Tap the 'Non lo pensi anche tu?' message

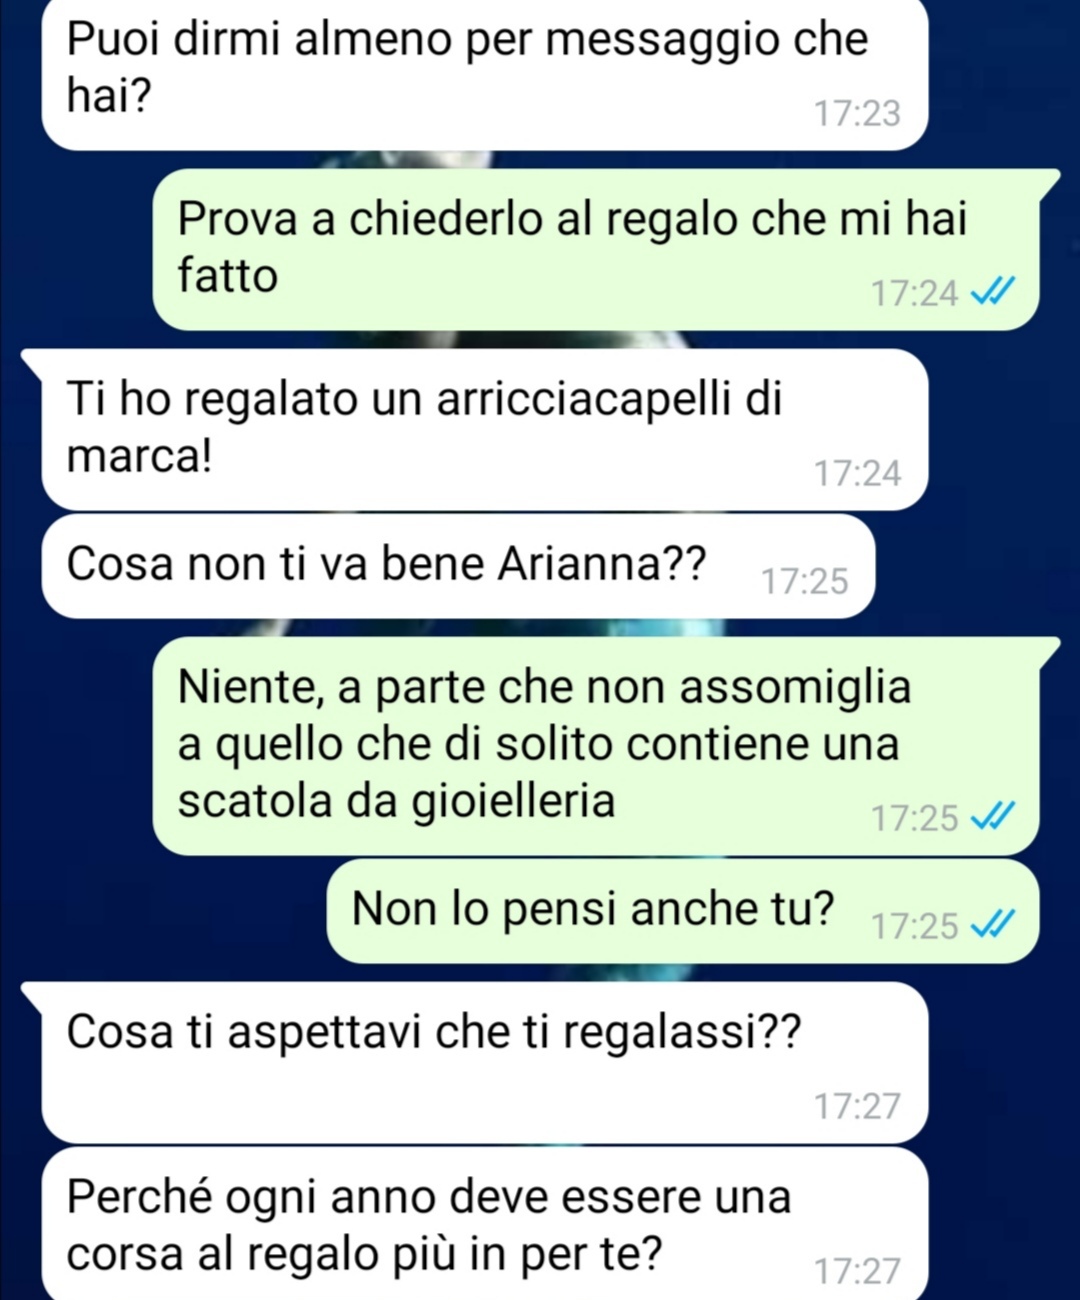(x=683, y=911)
